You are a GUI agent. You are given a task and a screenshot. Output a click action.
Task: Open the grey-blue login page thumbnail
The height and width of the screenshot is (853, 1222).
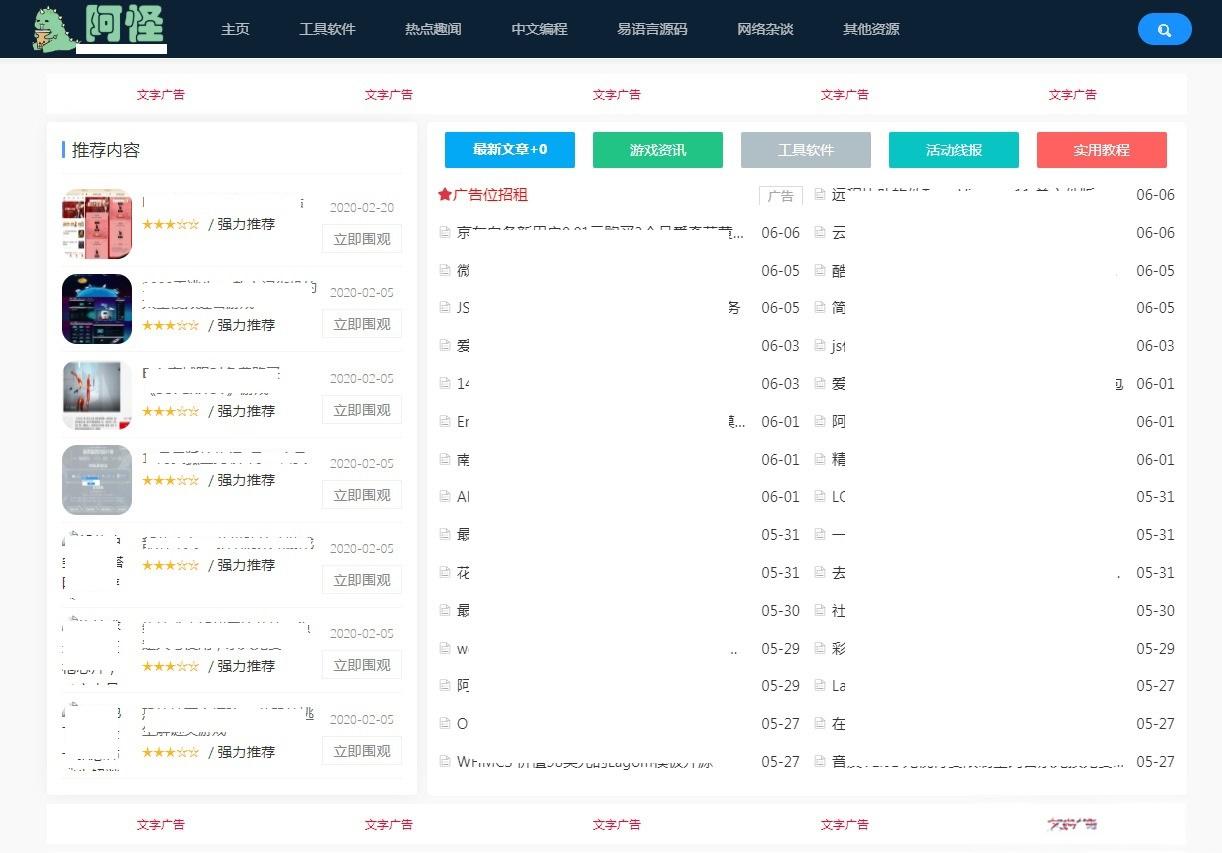click(97, 480)
